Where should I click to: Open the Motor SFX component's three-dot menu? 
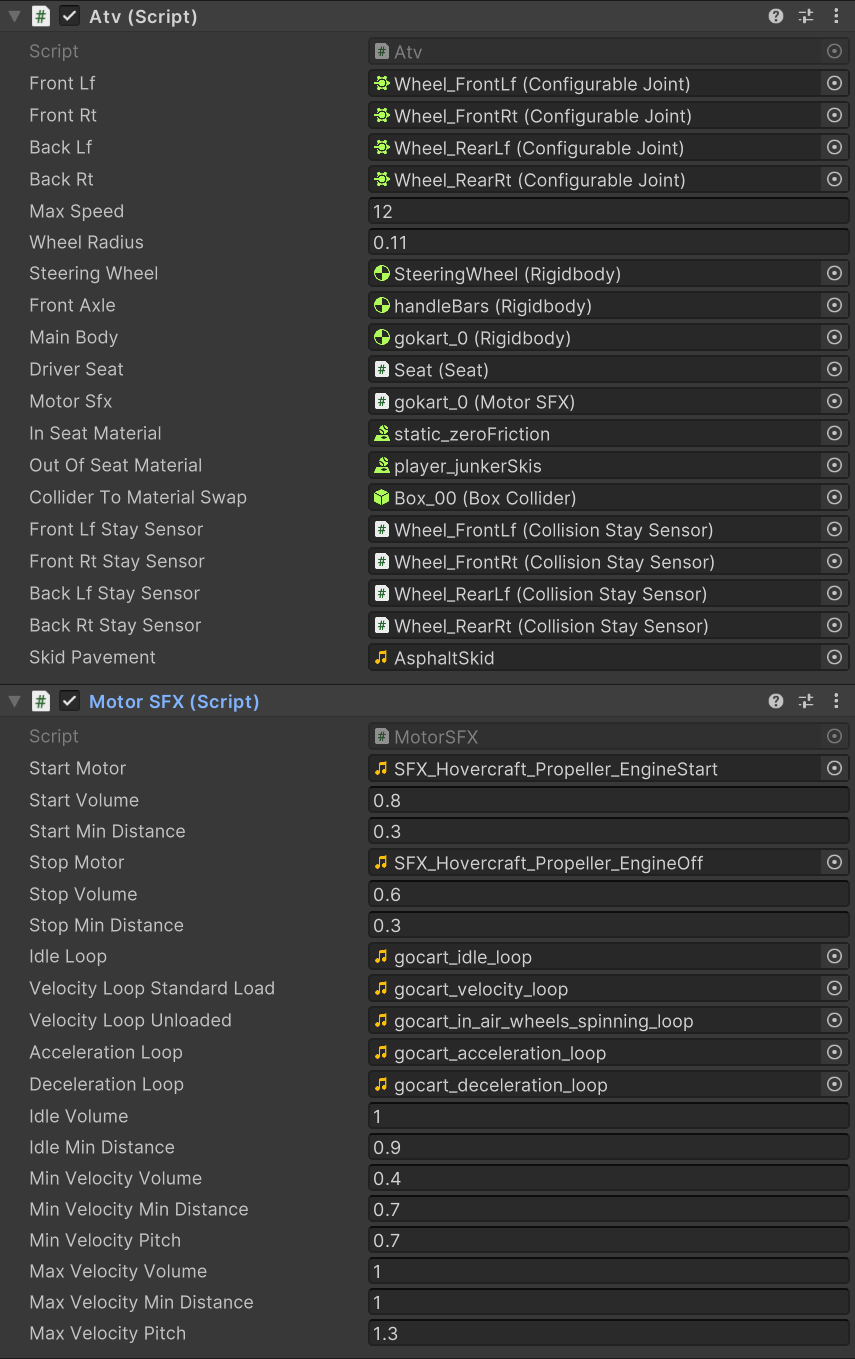click(836, 701)
